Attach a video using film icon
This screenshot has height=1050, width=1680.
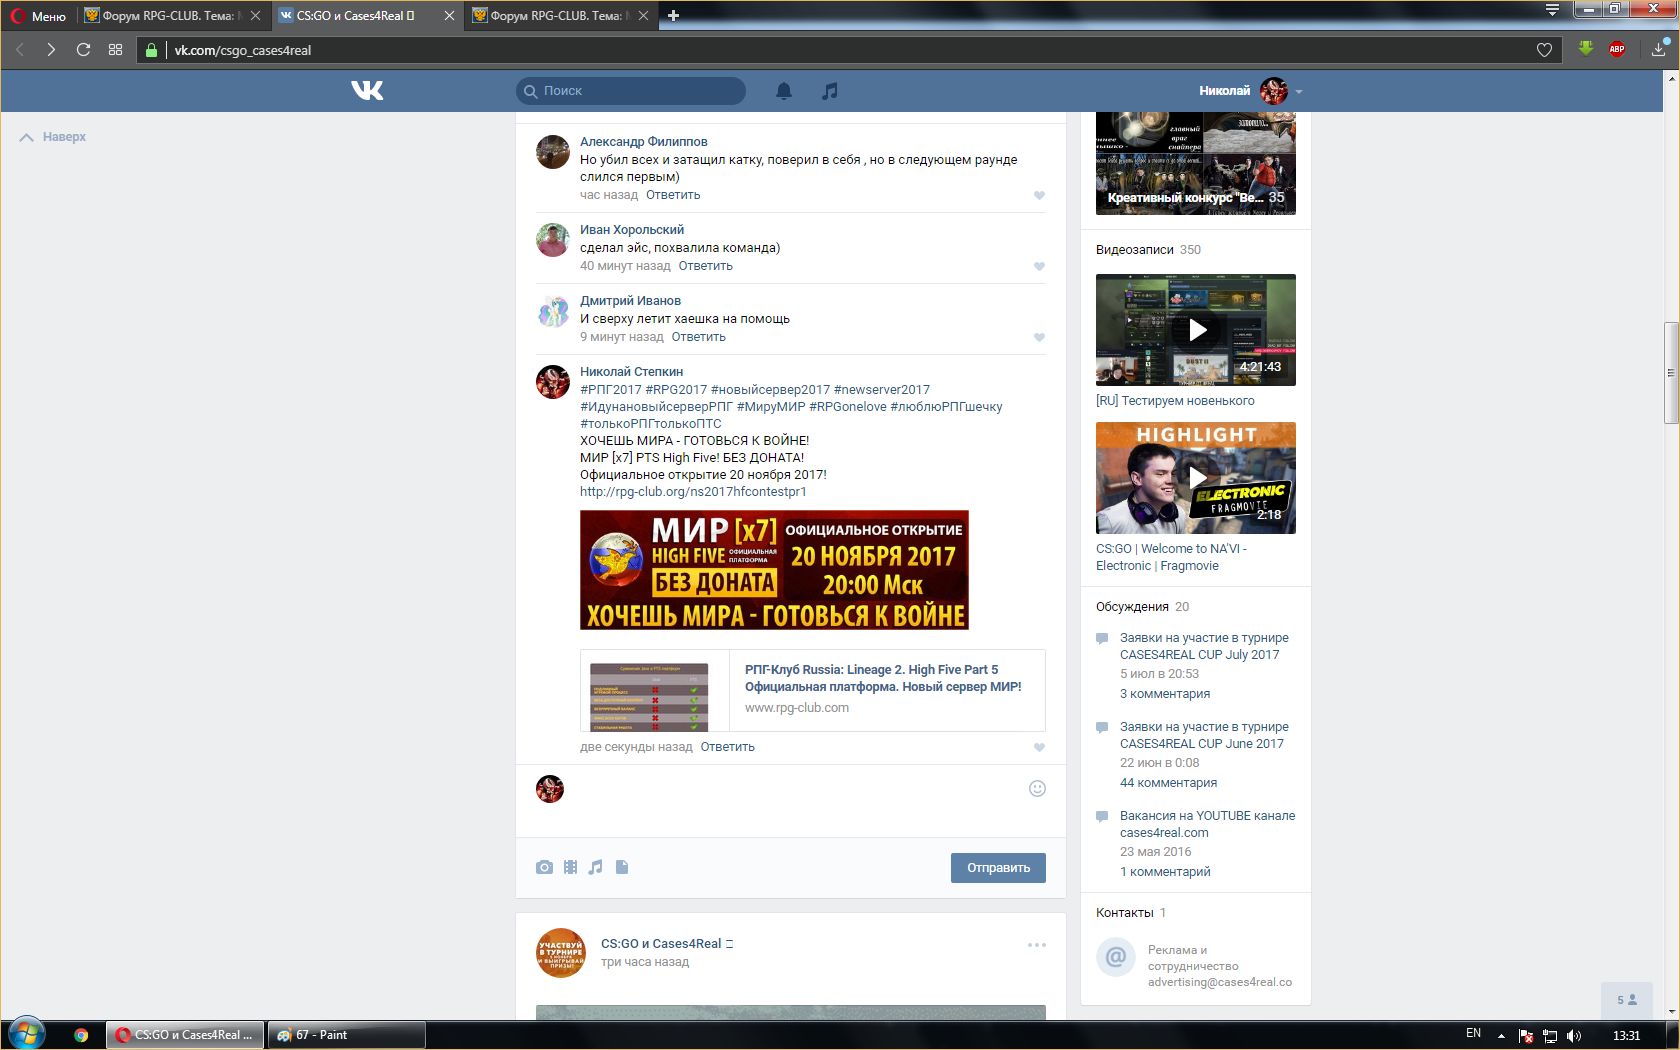pyautogui.click(x=570, y=867)
